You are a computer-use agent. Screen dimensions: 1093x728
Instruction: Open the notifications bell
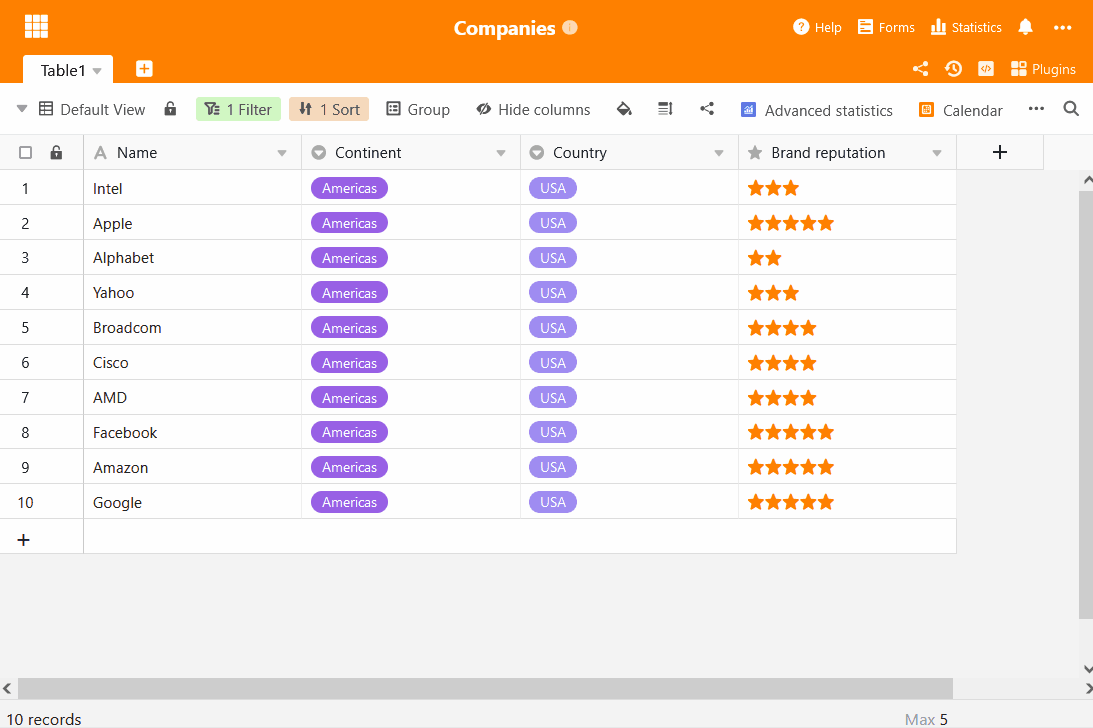click(x=1025, y=27)
